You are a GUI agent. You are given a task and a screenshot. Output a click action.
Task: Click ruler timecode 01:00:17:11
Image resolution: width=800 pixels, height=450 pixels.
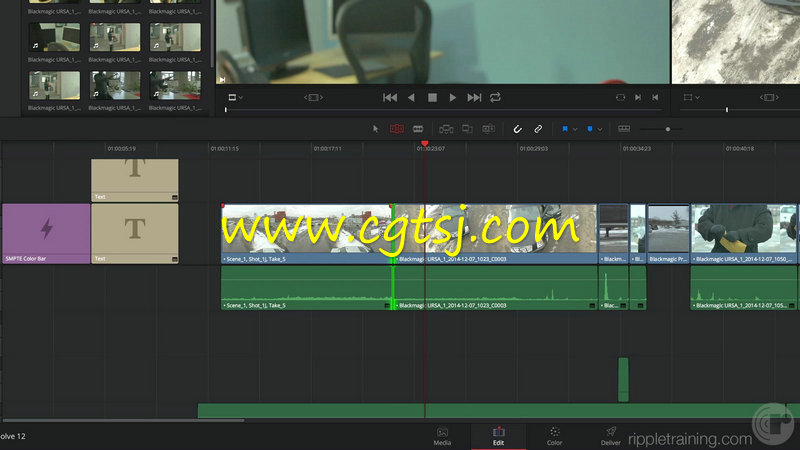point(328,148)
